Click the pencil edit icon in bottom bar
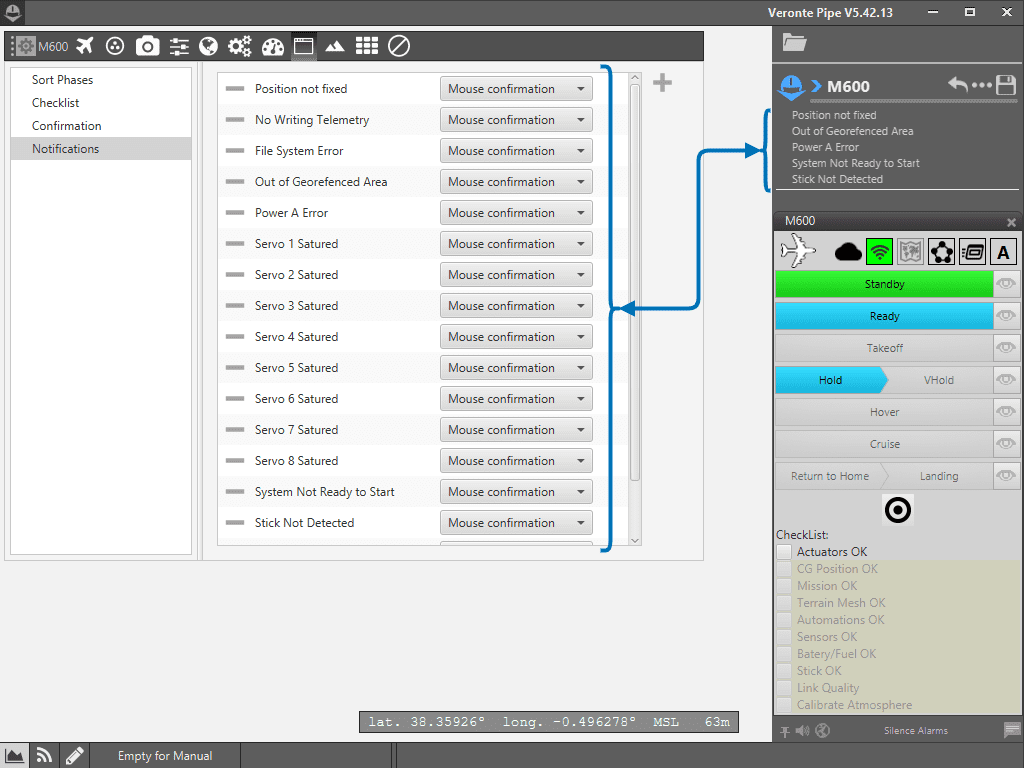Screen dimensions: 1025x769 (75, 755)
